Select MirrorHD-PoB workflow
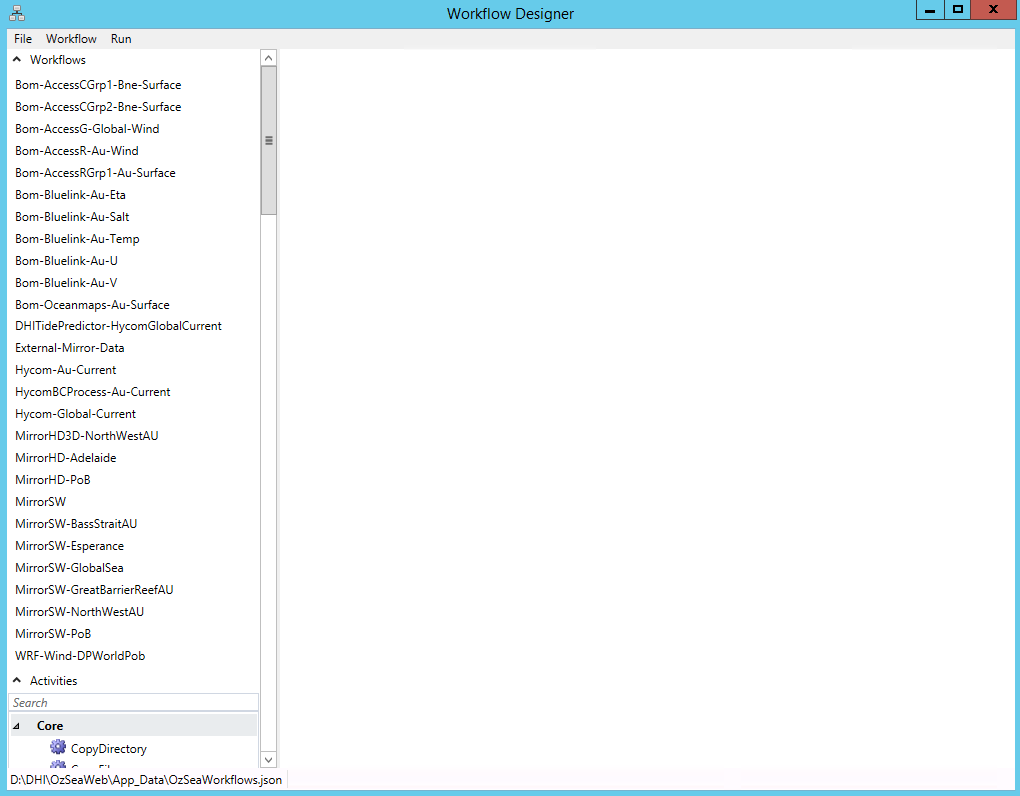The width and height of the screenshot is (1020, 796). [x=53, y=480]
